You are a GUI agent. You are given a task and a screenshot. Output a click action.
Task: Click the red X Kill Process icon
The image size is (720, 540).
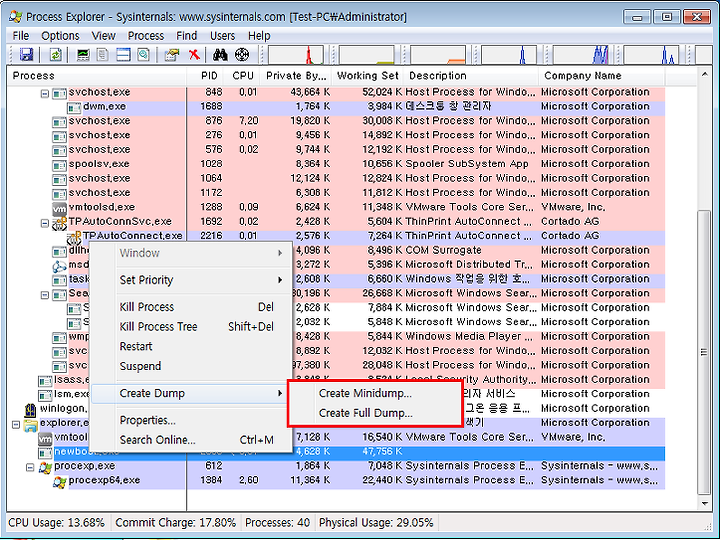(x=194, y=55)
